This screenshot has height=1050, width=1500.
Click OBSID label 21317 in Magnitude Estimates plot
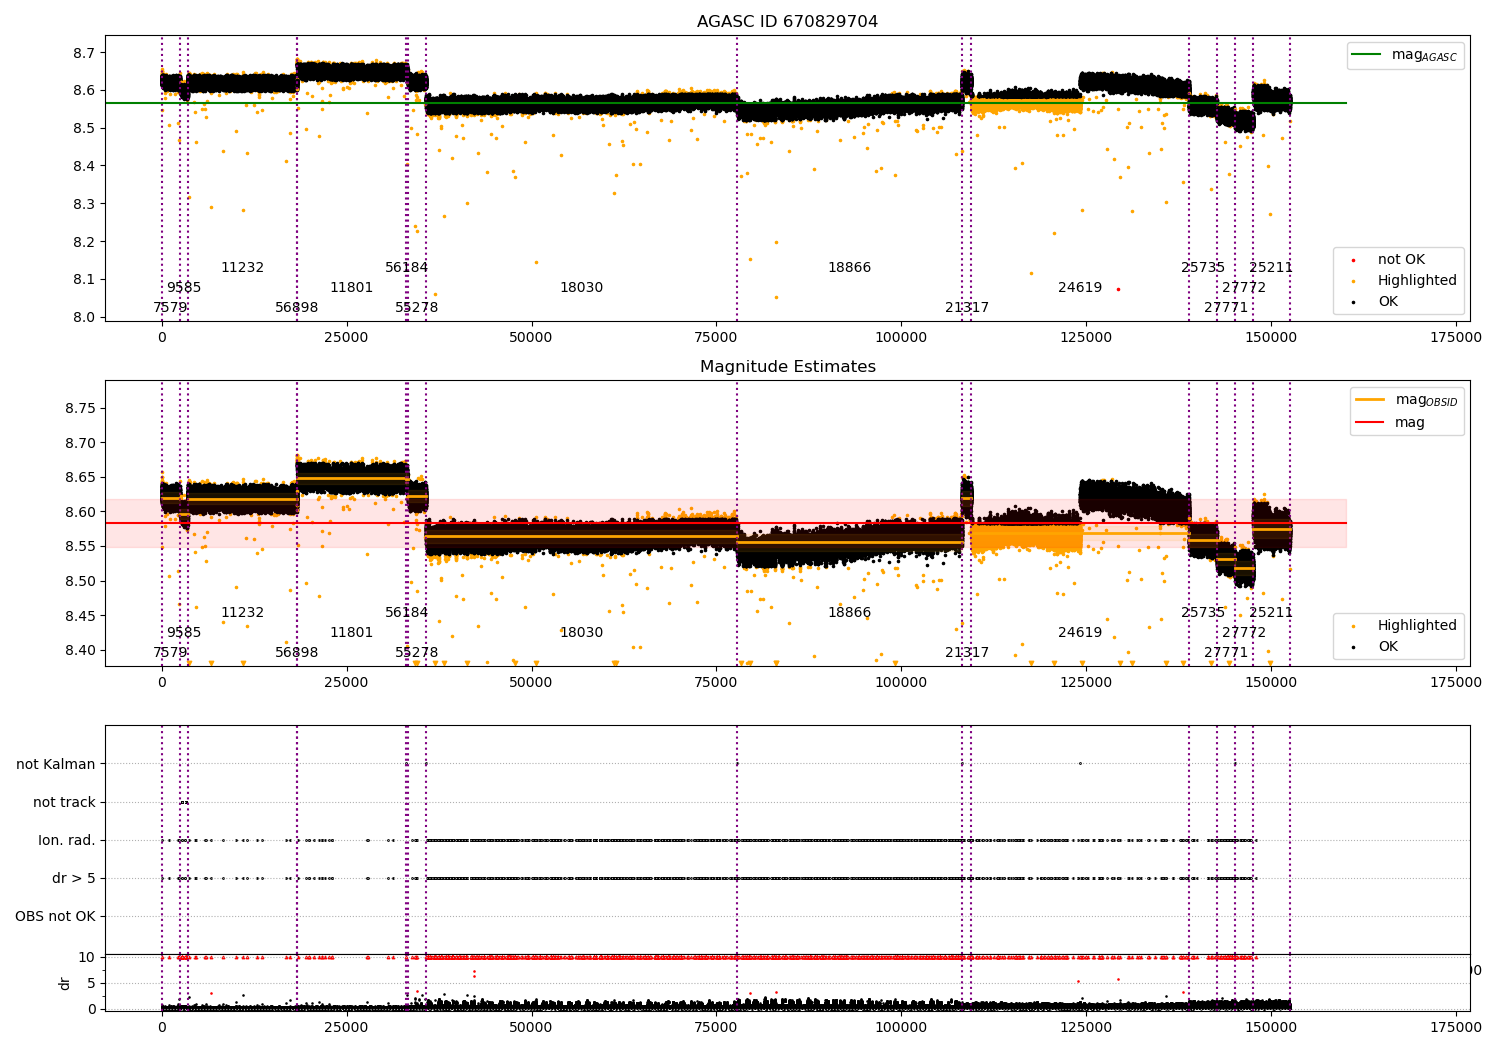(968, 653)
